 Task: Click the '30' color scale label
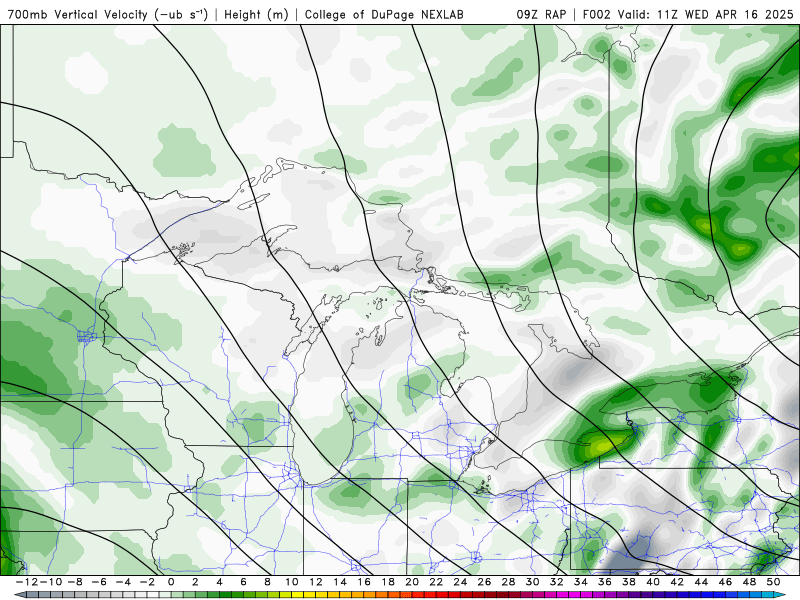533,582
